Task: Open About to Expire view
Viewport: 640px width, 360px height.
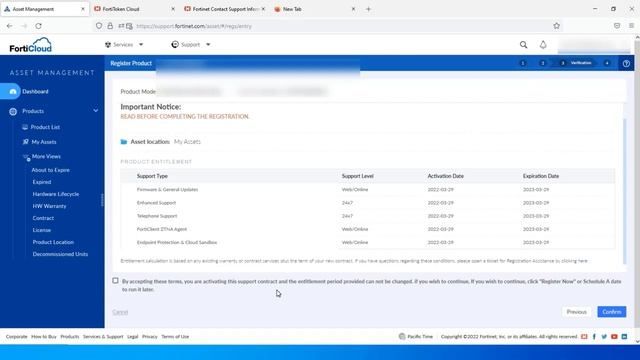Action: pyautogui.click(x=51, y=170)
